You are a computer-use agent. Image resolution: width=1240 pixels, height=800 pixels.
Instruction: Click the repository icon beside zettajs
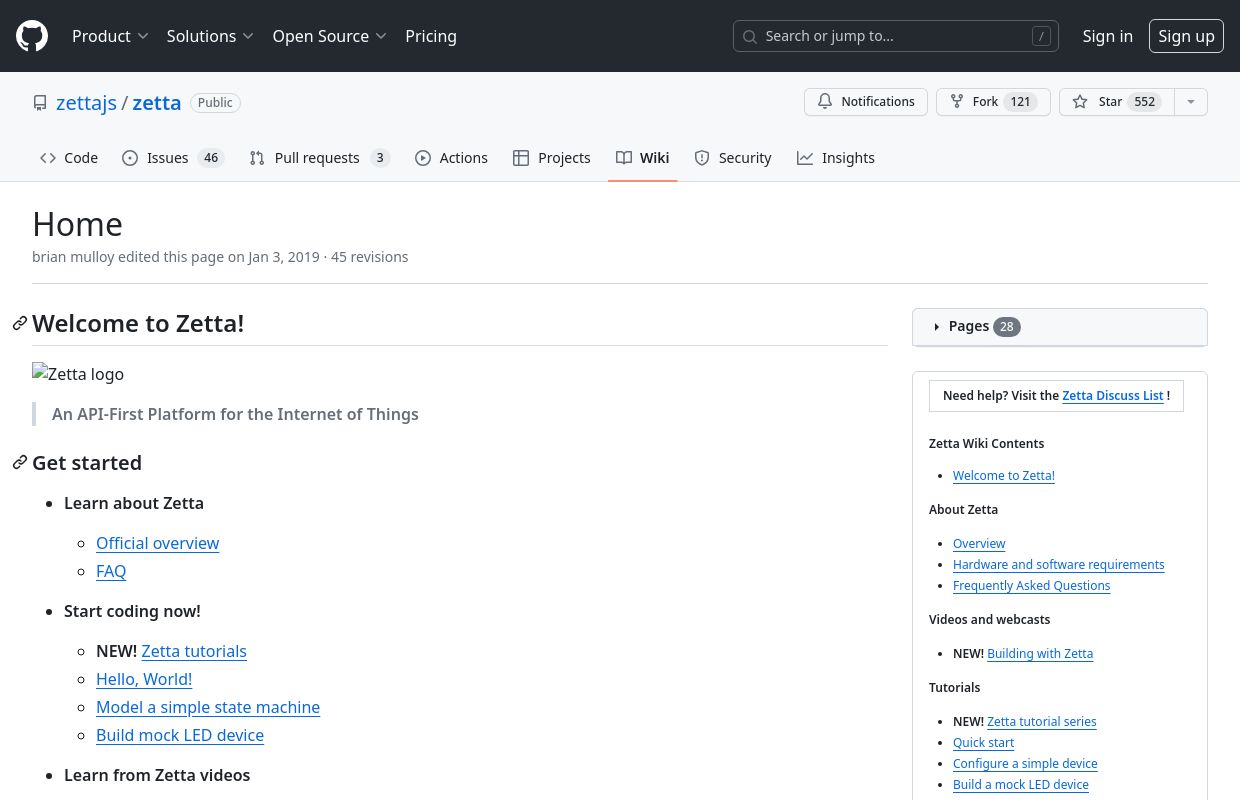point(40,103)
